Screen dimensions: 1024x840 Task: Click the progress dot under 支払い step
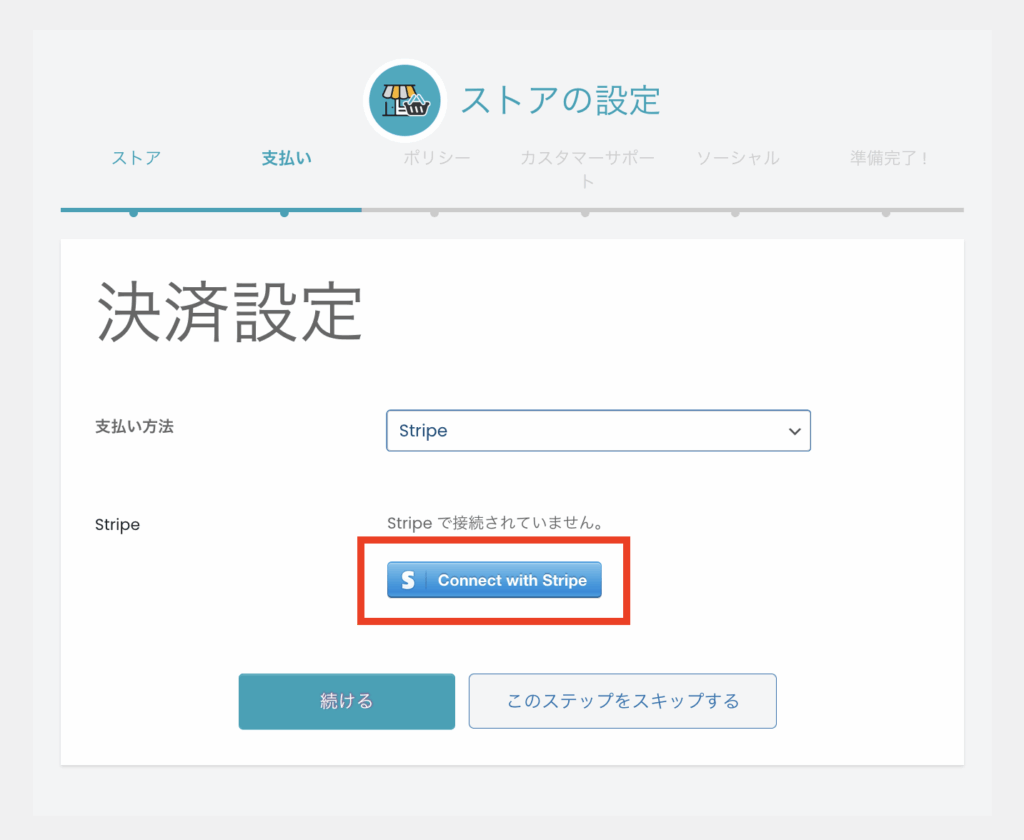[x=285, y=212]
